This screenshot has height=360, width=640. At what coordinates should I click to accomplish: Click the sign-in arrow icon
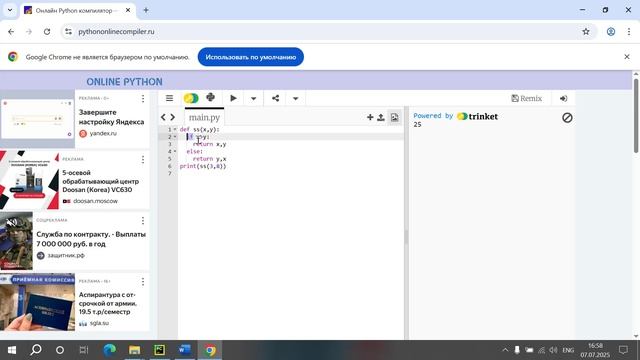563,98
